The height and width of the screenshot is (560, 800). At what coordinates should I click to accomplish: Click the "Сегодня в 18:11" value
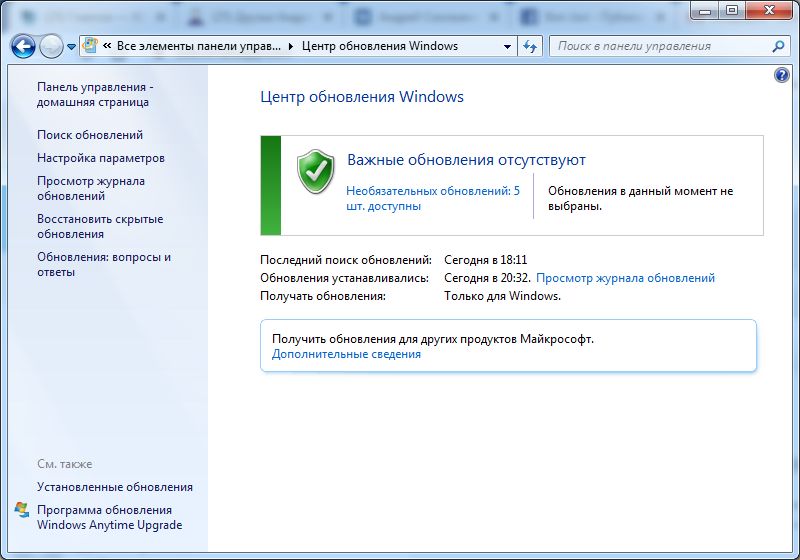[x=485, y=260]
